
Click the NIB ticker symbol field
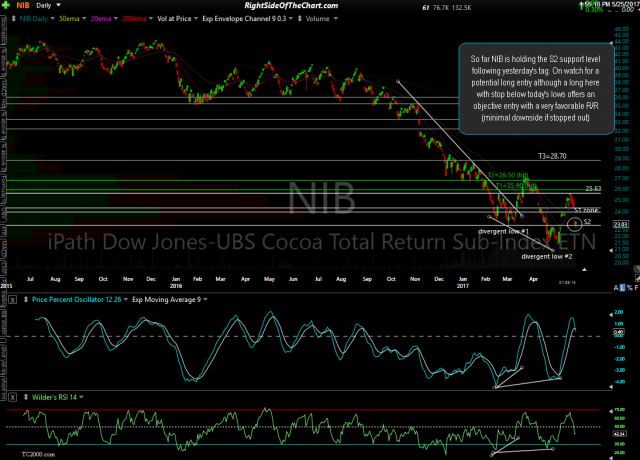click(x=22, y=6)
